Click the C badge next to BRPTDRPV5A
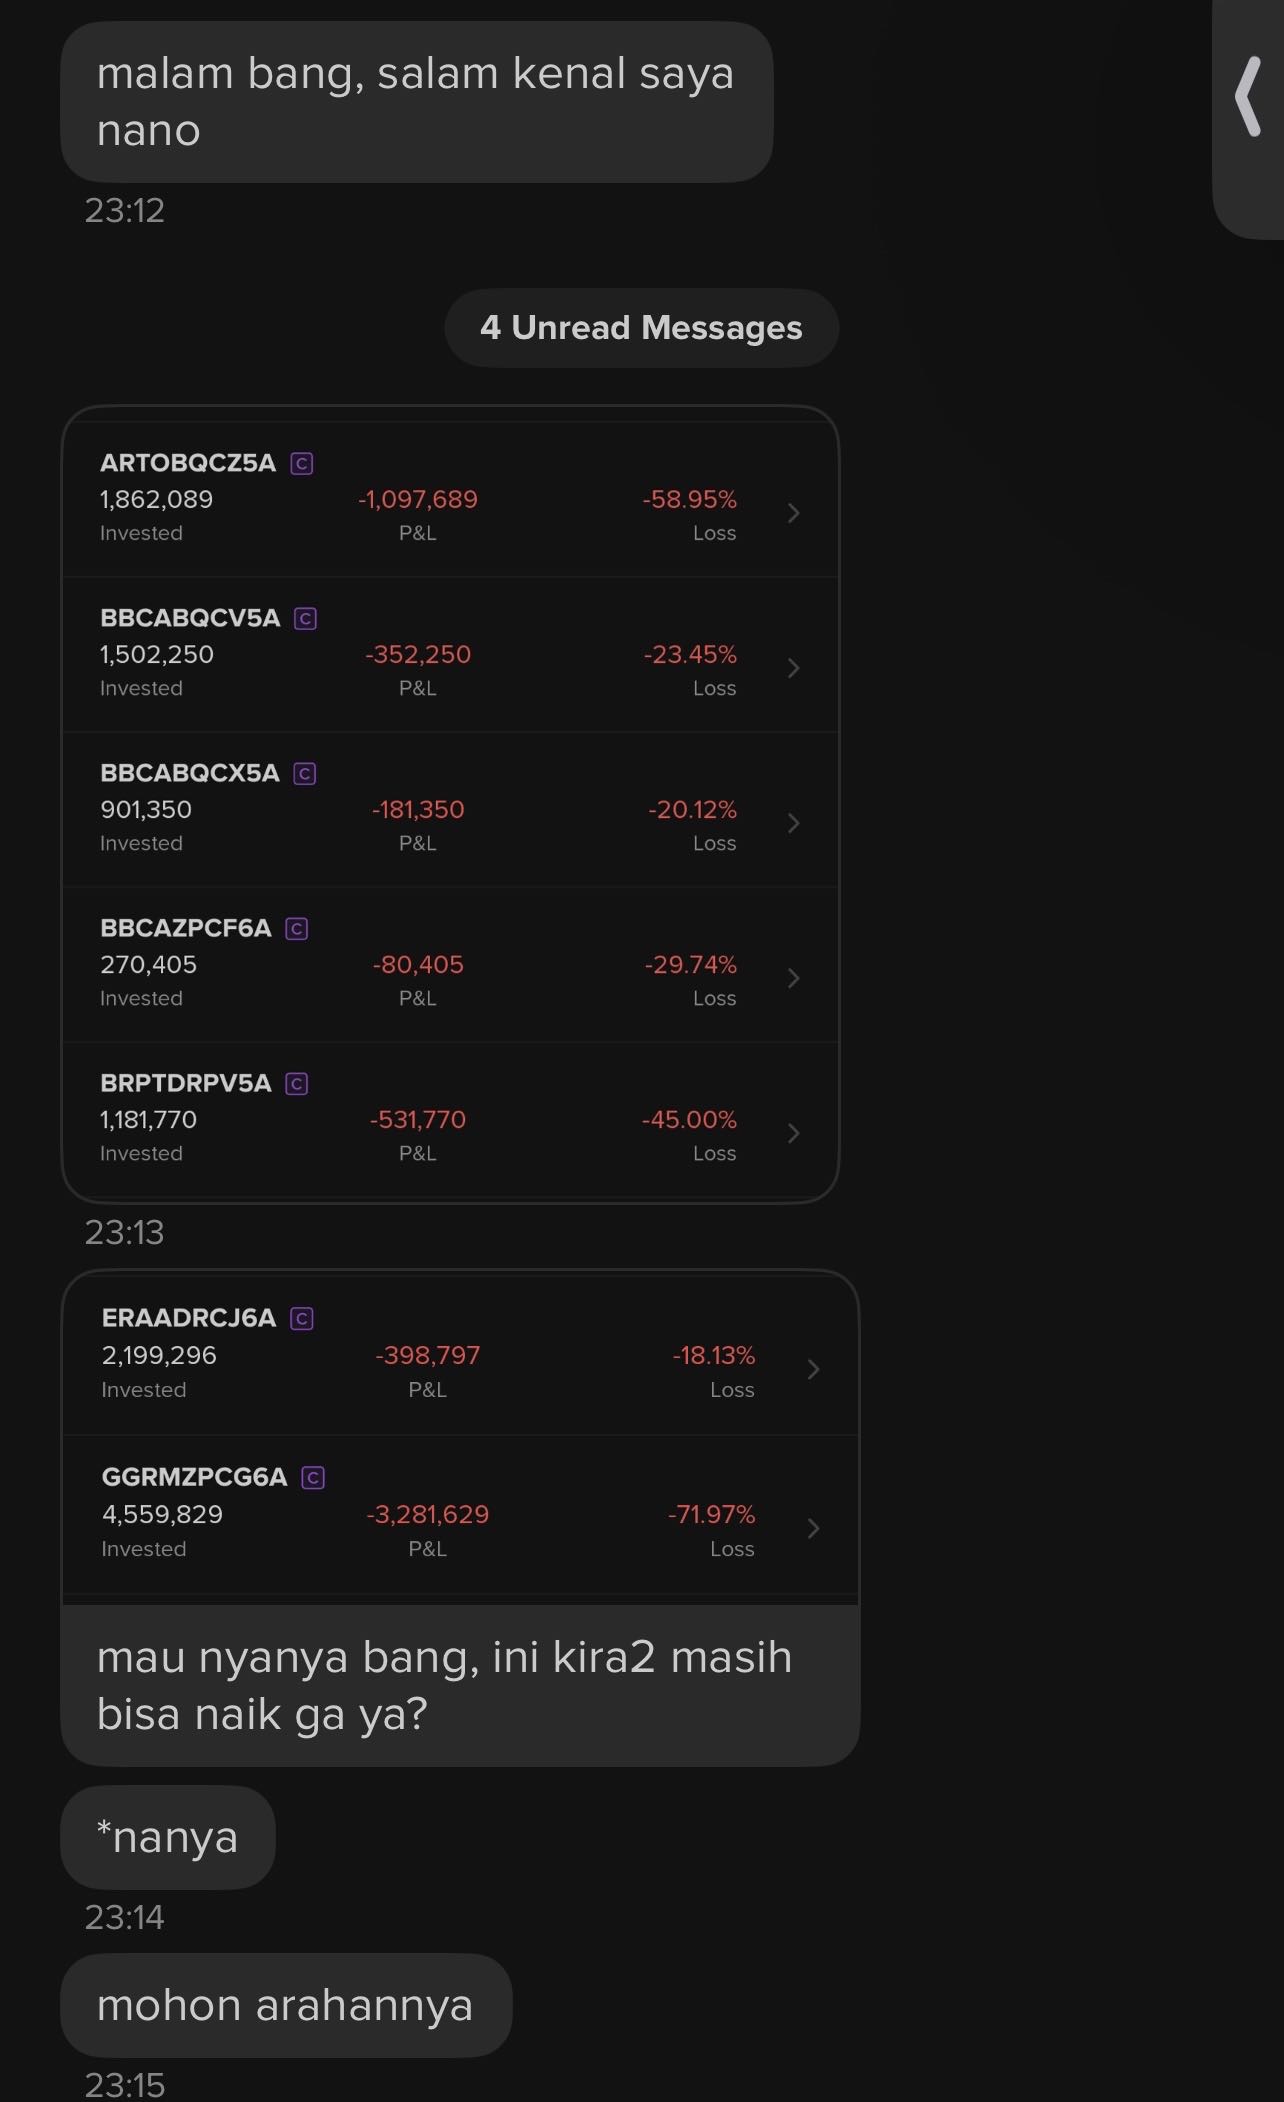1284x2102 pixels. 297,1083
